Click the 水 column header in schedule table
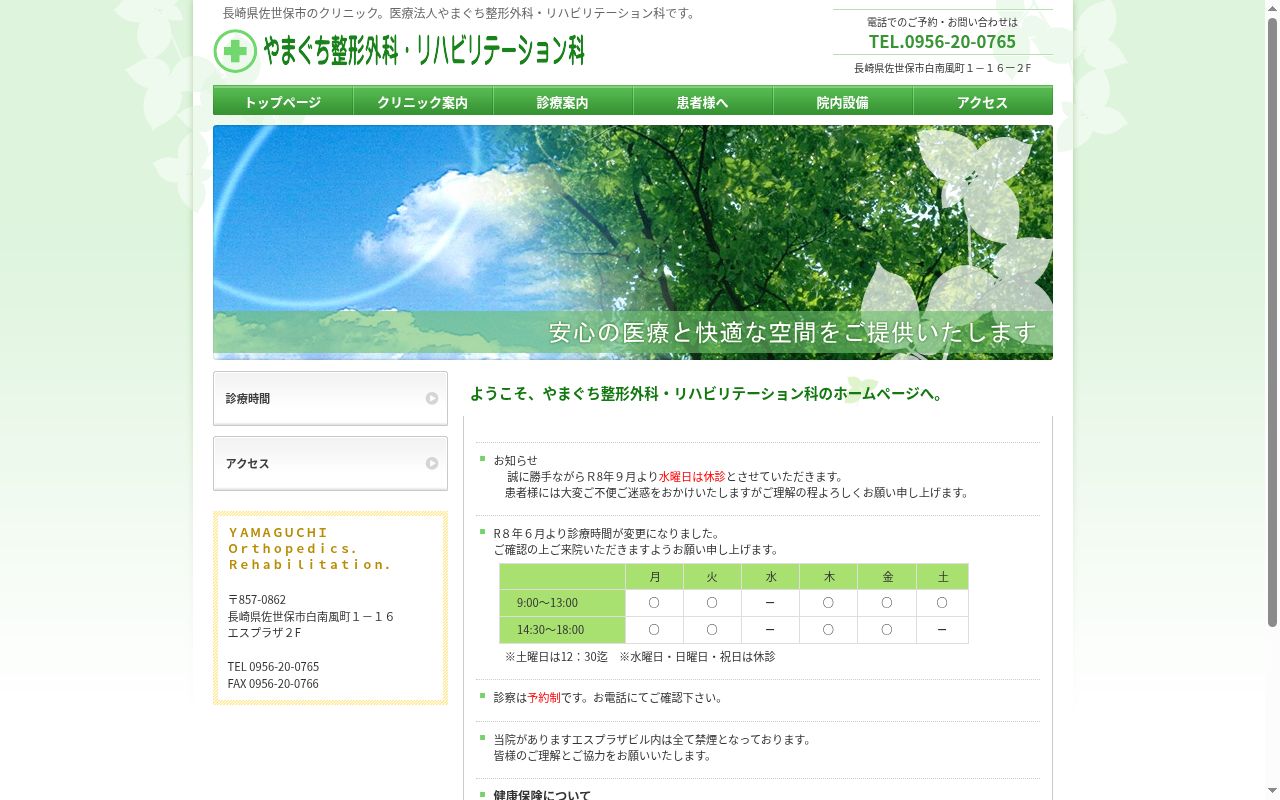This screenshot has height=800, width=1280. (771, 577)
